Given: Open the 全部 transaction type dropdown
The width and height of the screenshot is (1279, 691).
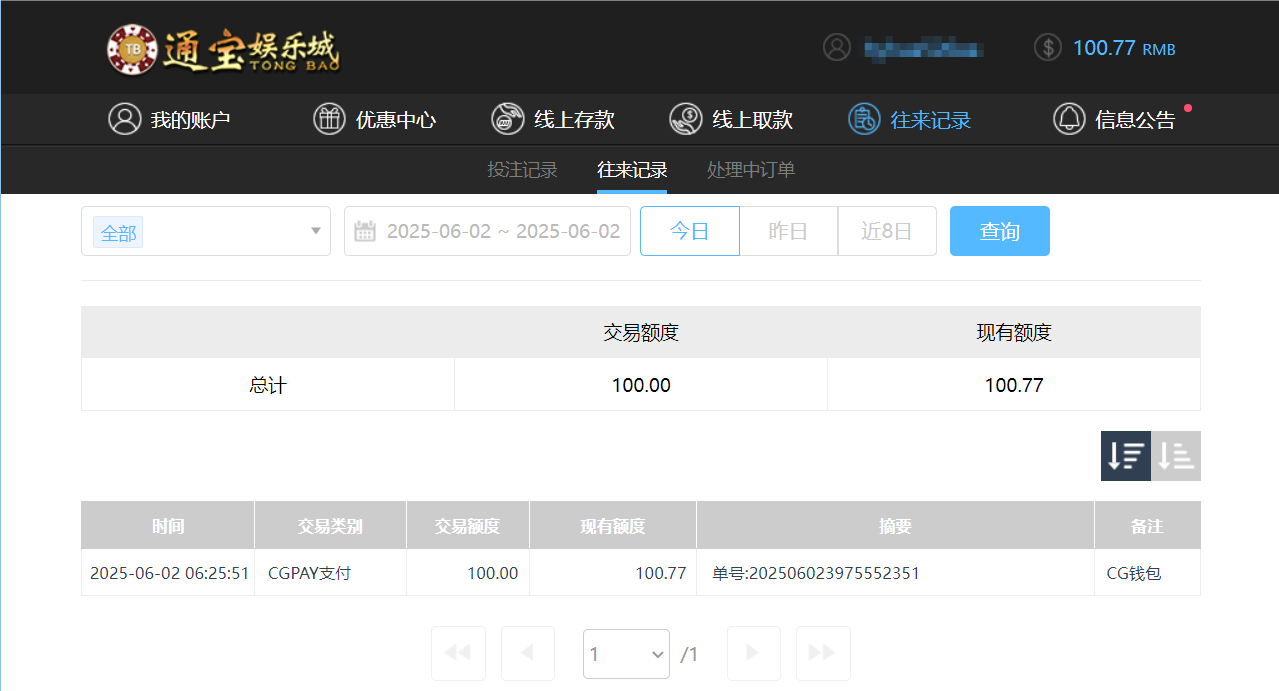Looking at the screenshot, I should click(x=205, y=231).
